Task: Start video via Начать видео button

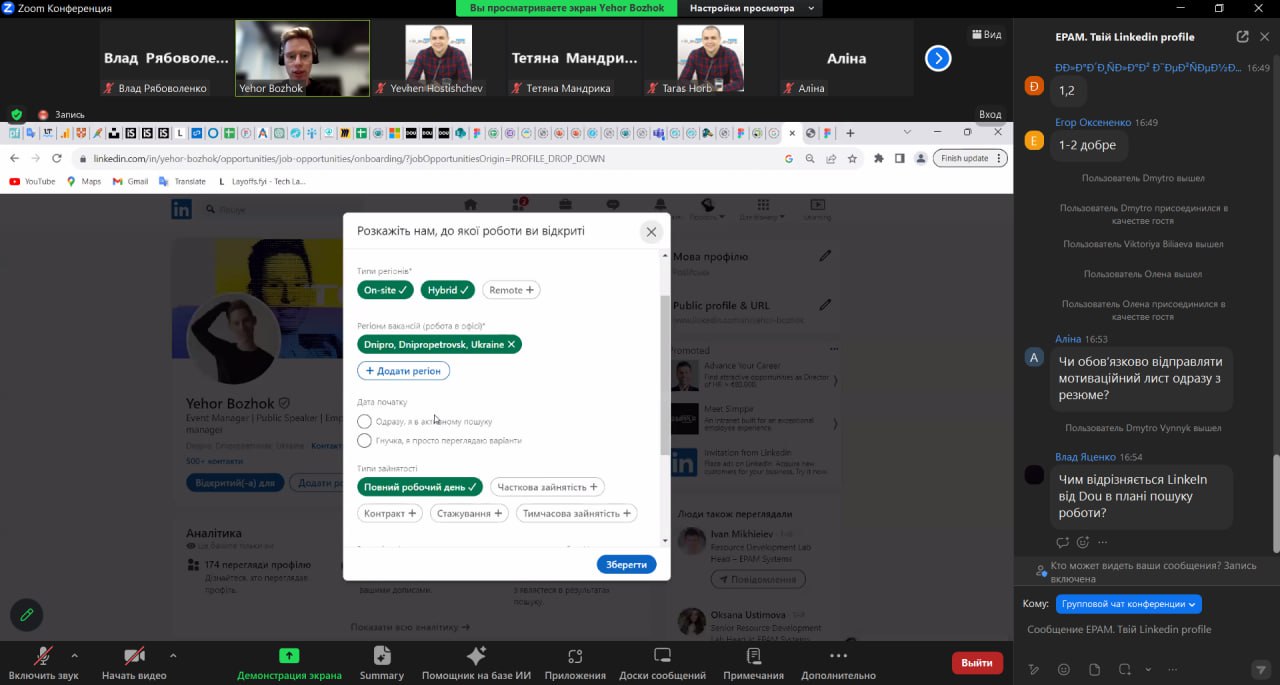Action: [134, 663]
